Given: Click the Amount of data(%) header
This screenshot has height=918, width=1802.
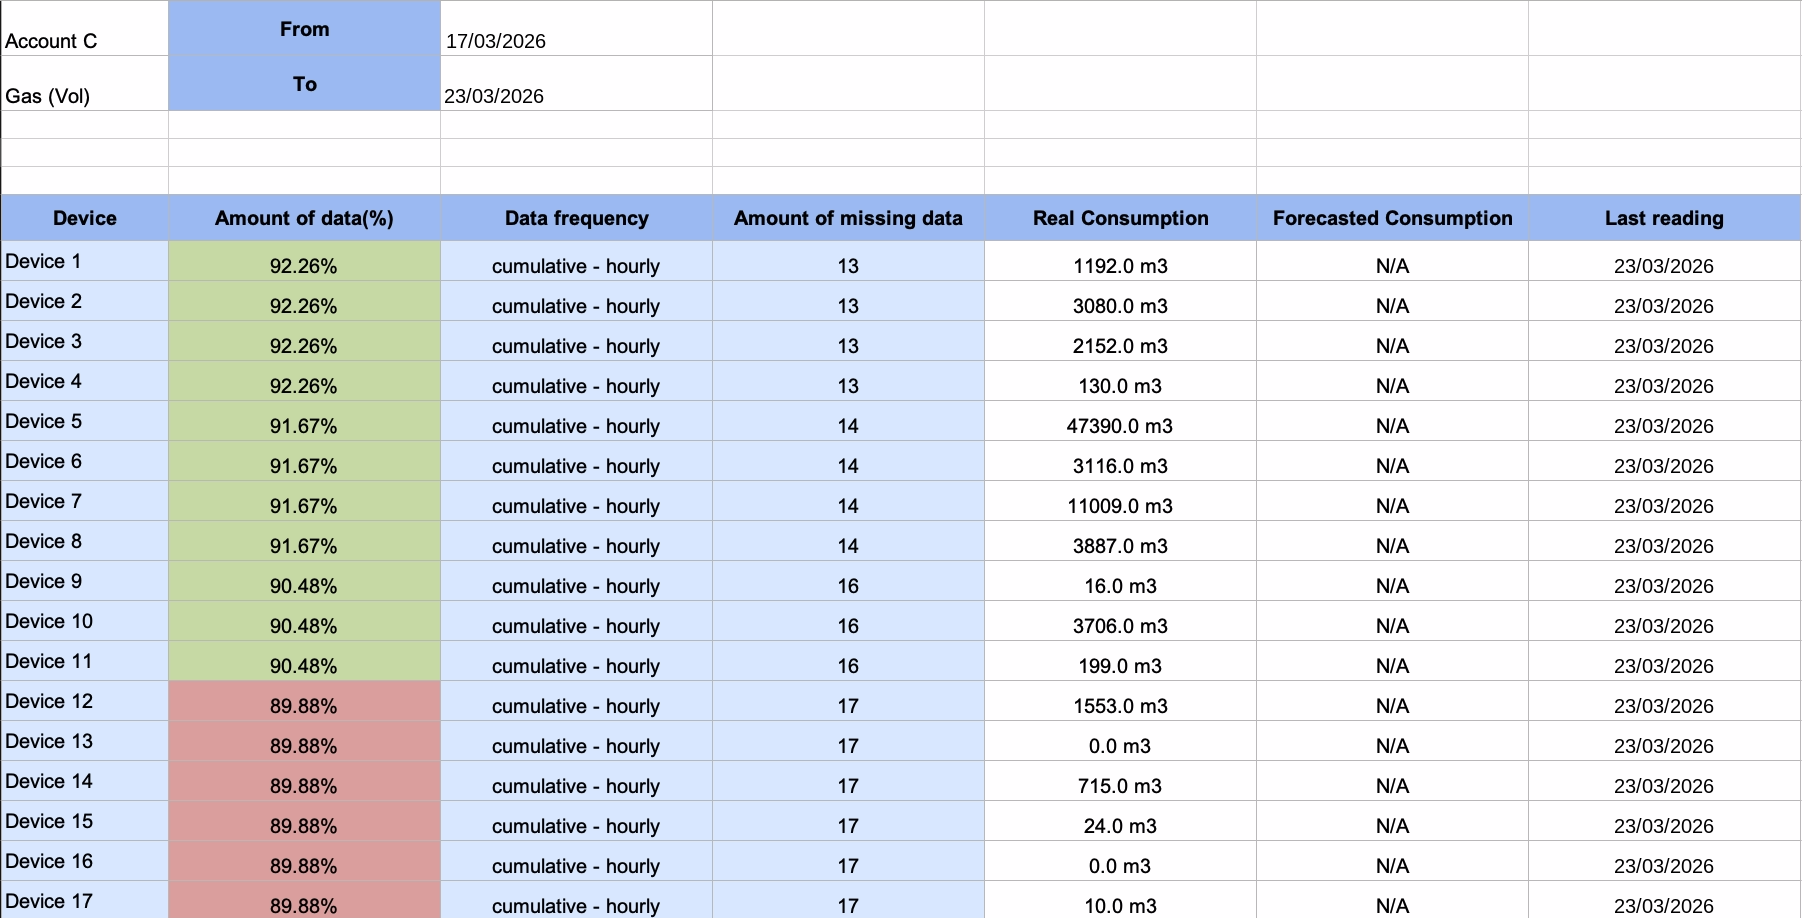Looking at the screenshot, I should tap(304, 218).
